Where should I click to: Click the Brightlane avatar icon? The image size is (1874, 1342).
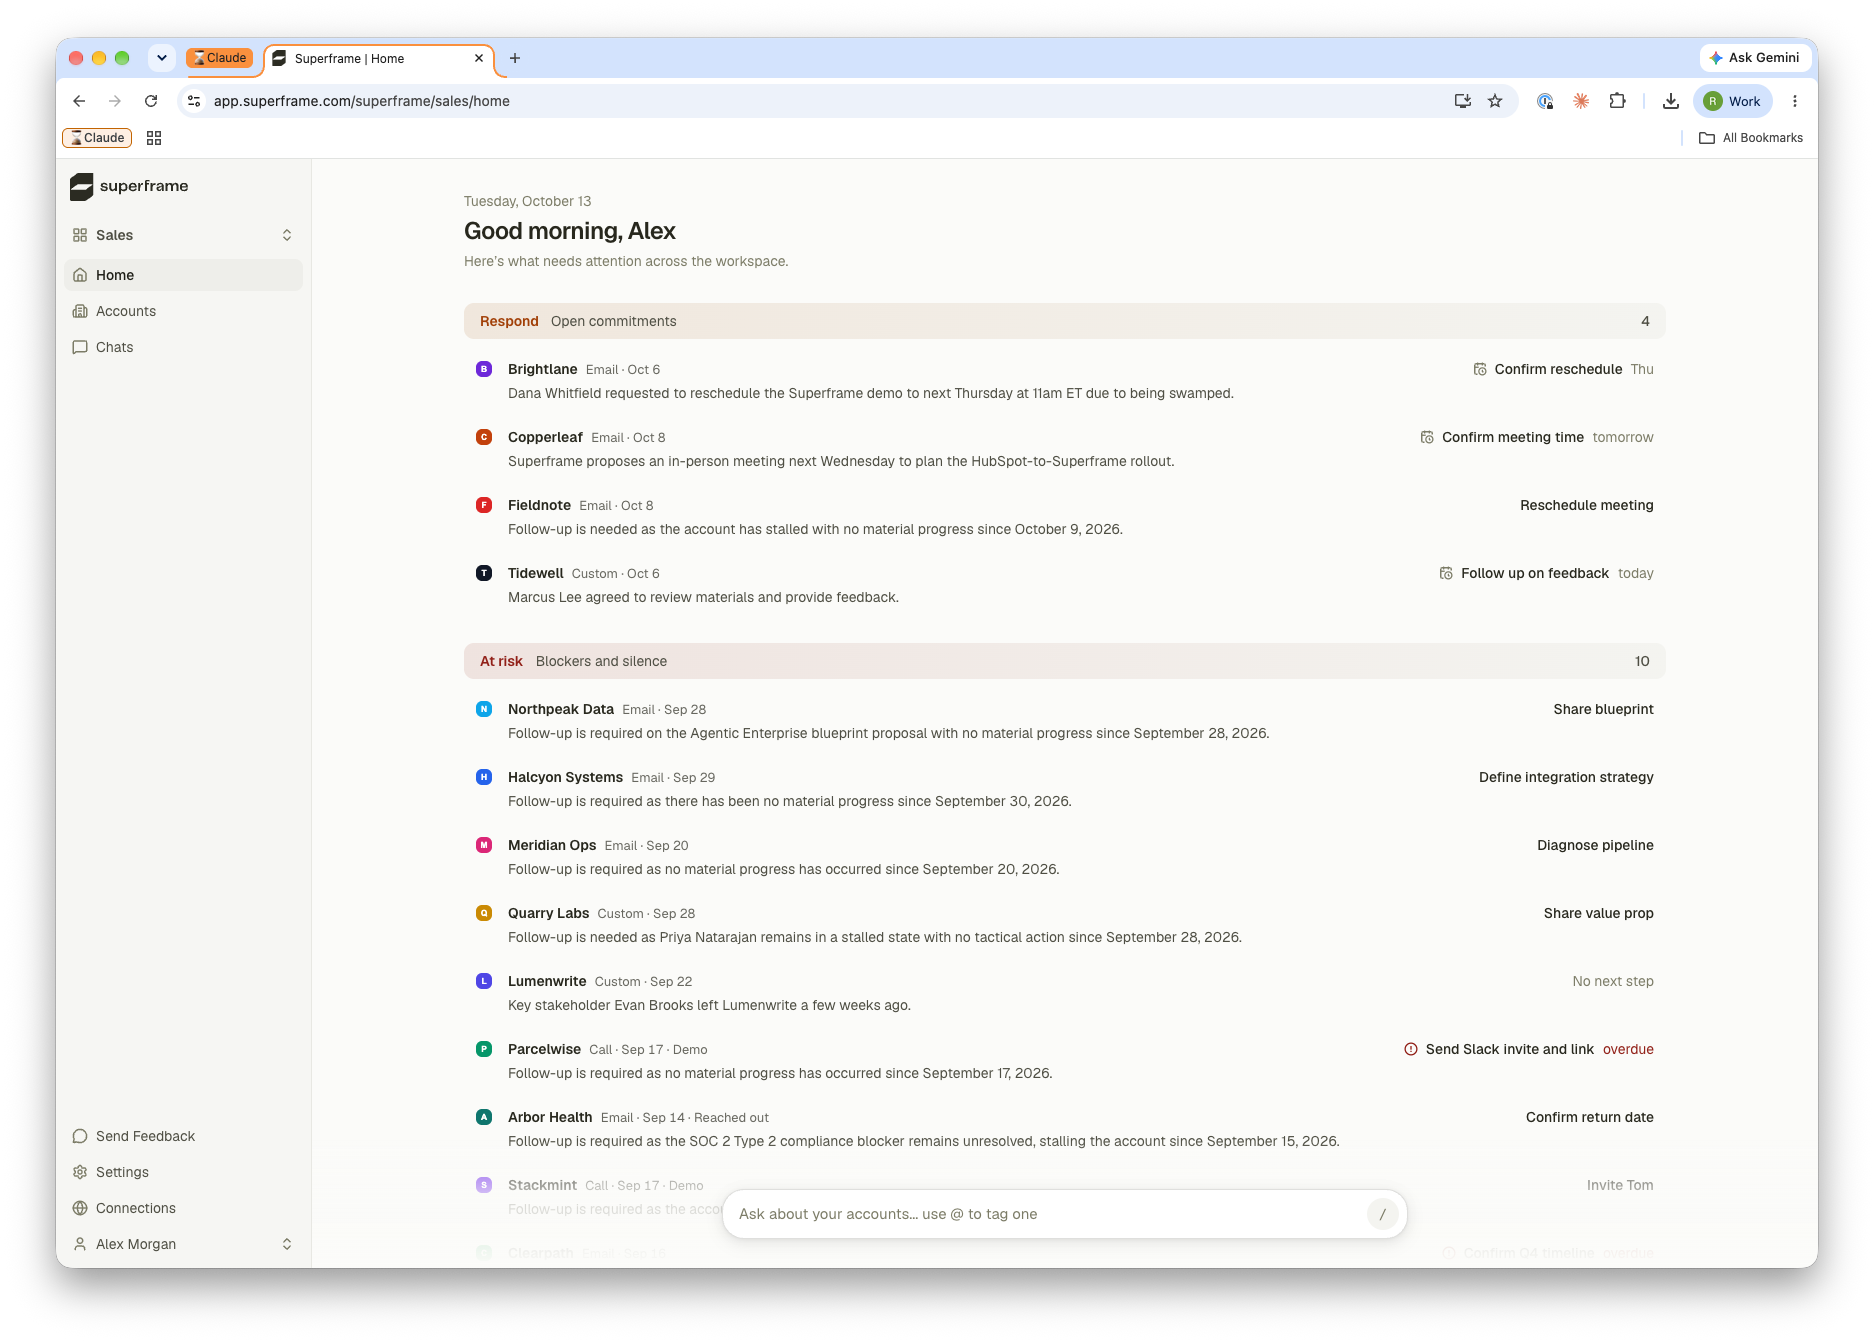[x=484, y=369]
